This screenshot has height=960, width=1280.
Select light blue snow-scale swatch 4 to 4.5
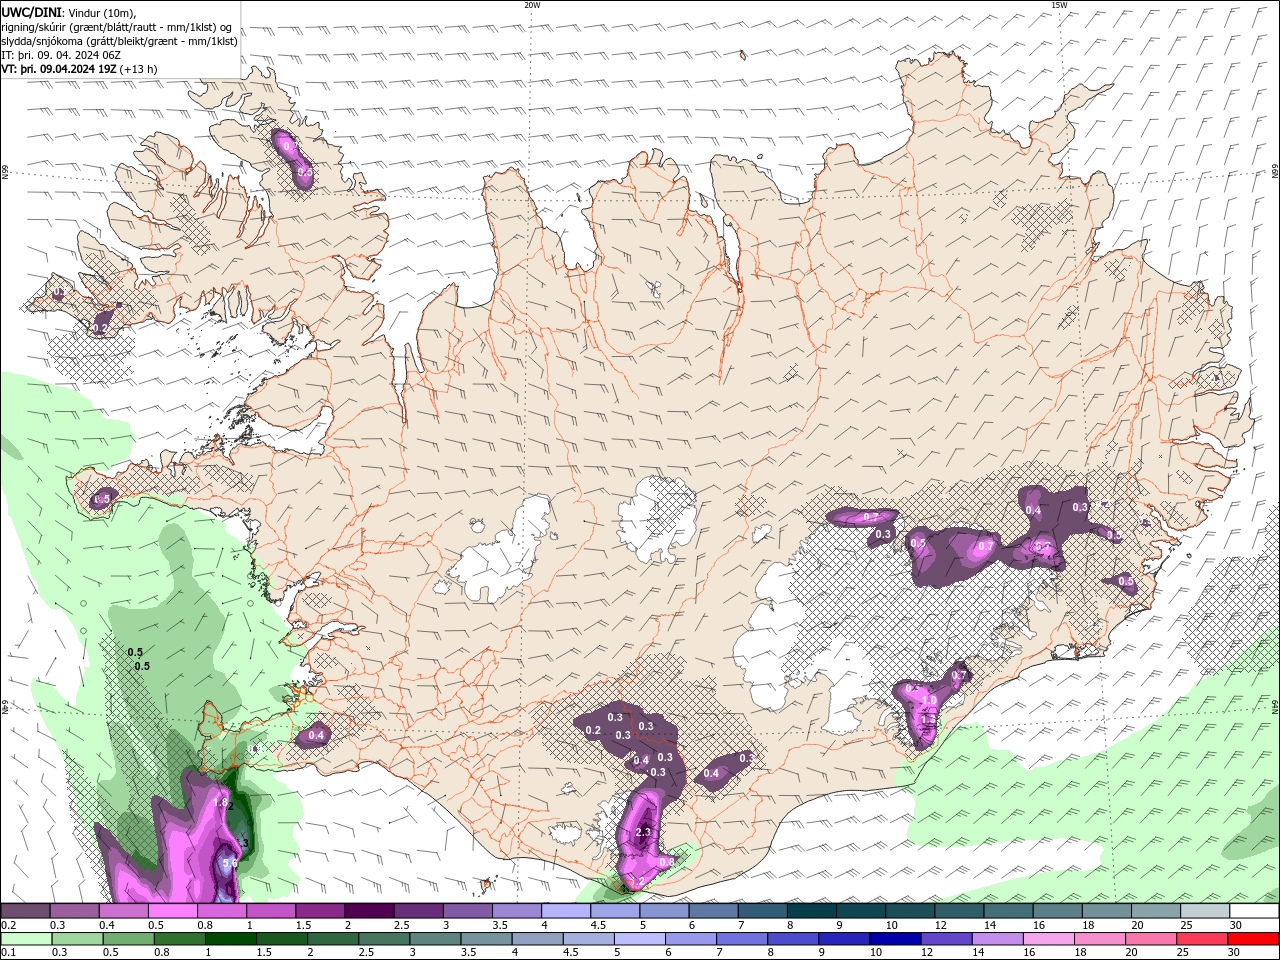click(566, 911)
